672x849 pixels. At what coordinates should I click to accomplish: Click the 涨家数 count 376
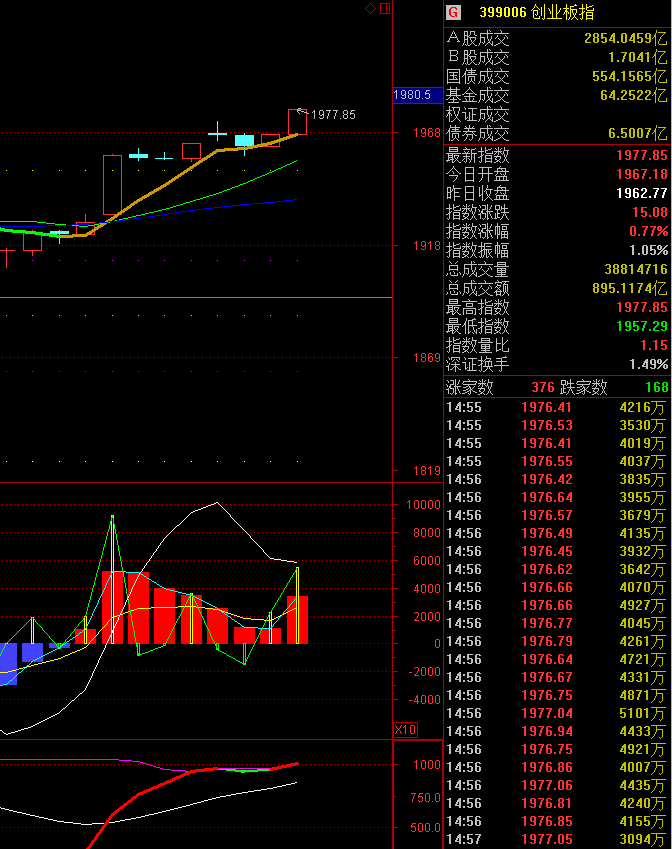pos(543,388)
